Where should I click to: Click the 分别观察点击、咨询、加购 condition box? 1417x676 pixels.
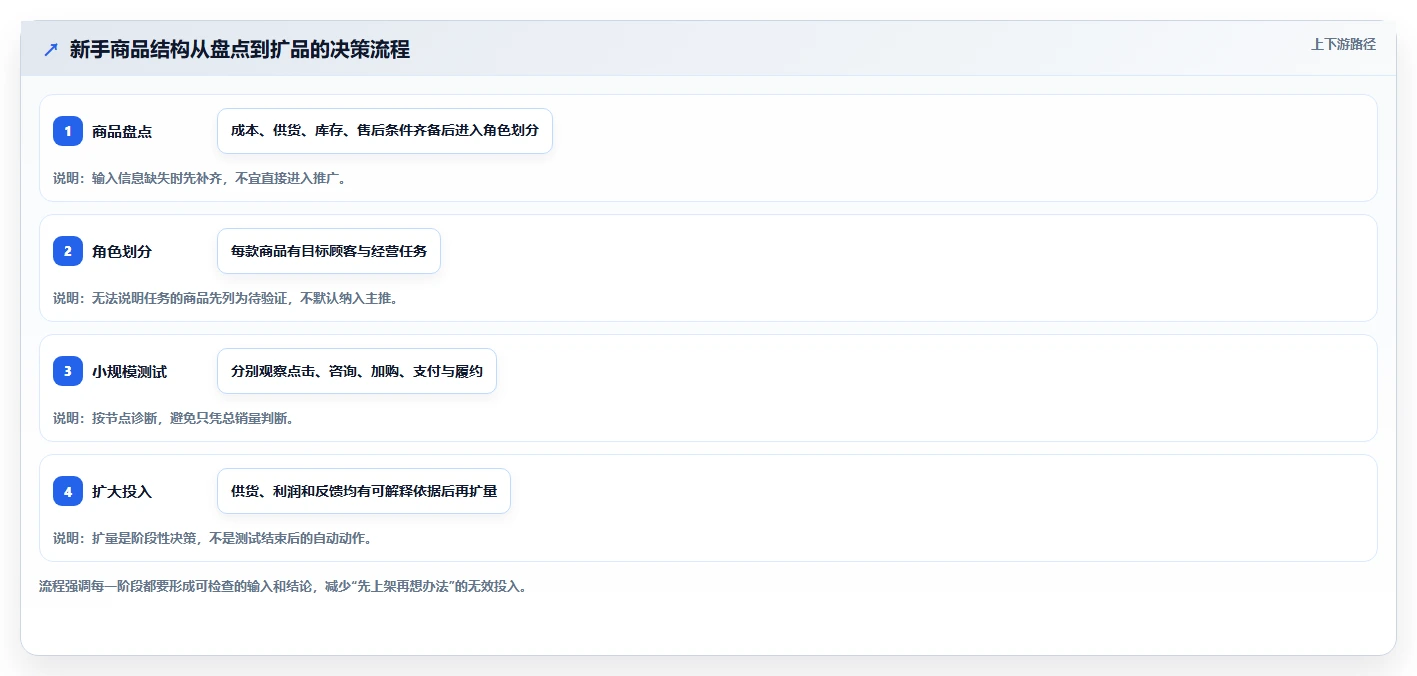coord(357,371)
